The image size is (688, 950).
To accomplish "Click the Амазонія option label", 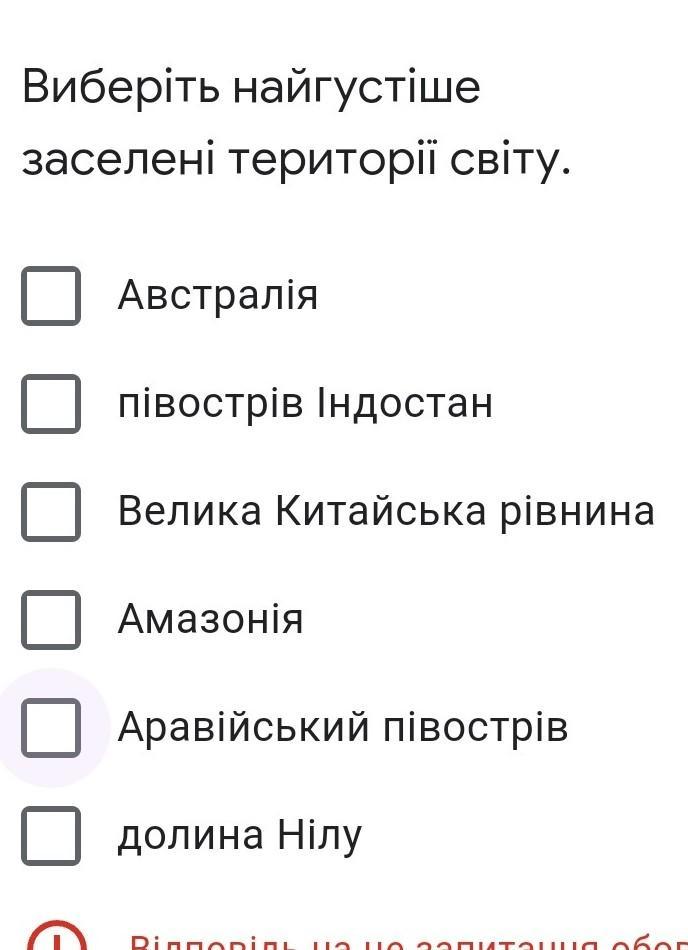I will pyautogui.click(x=210, y=620).
